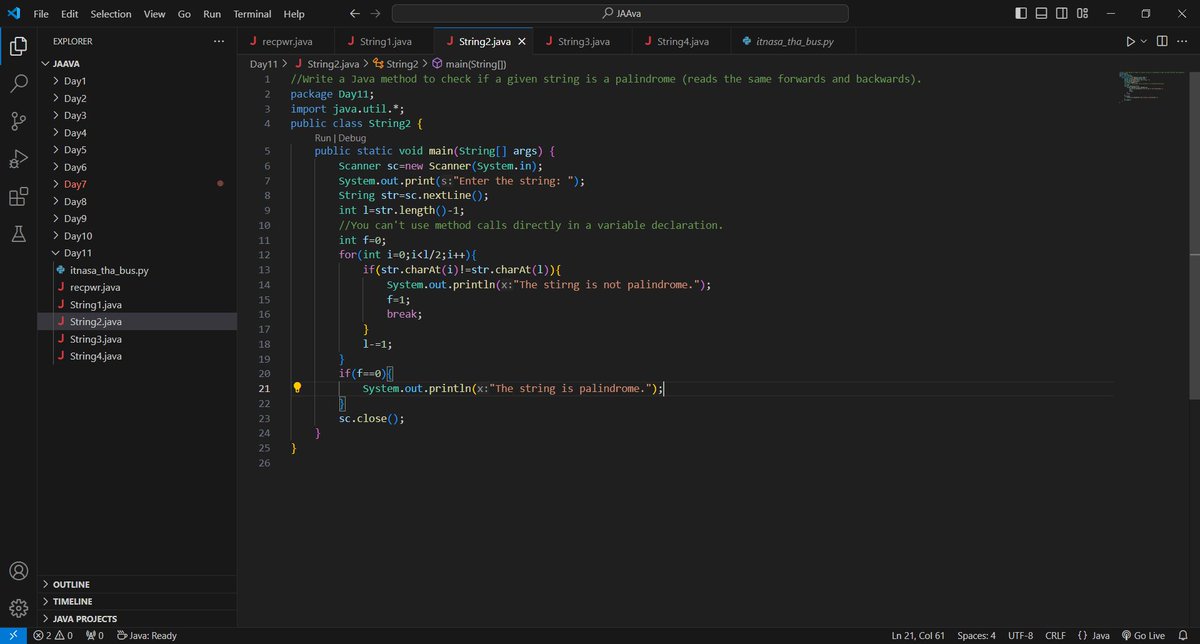Viewport: 1200px width, 644px height.
Task: Open the Accounts icon
Action: tap(18, 571)
